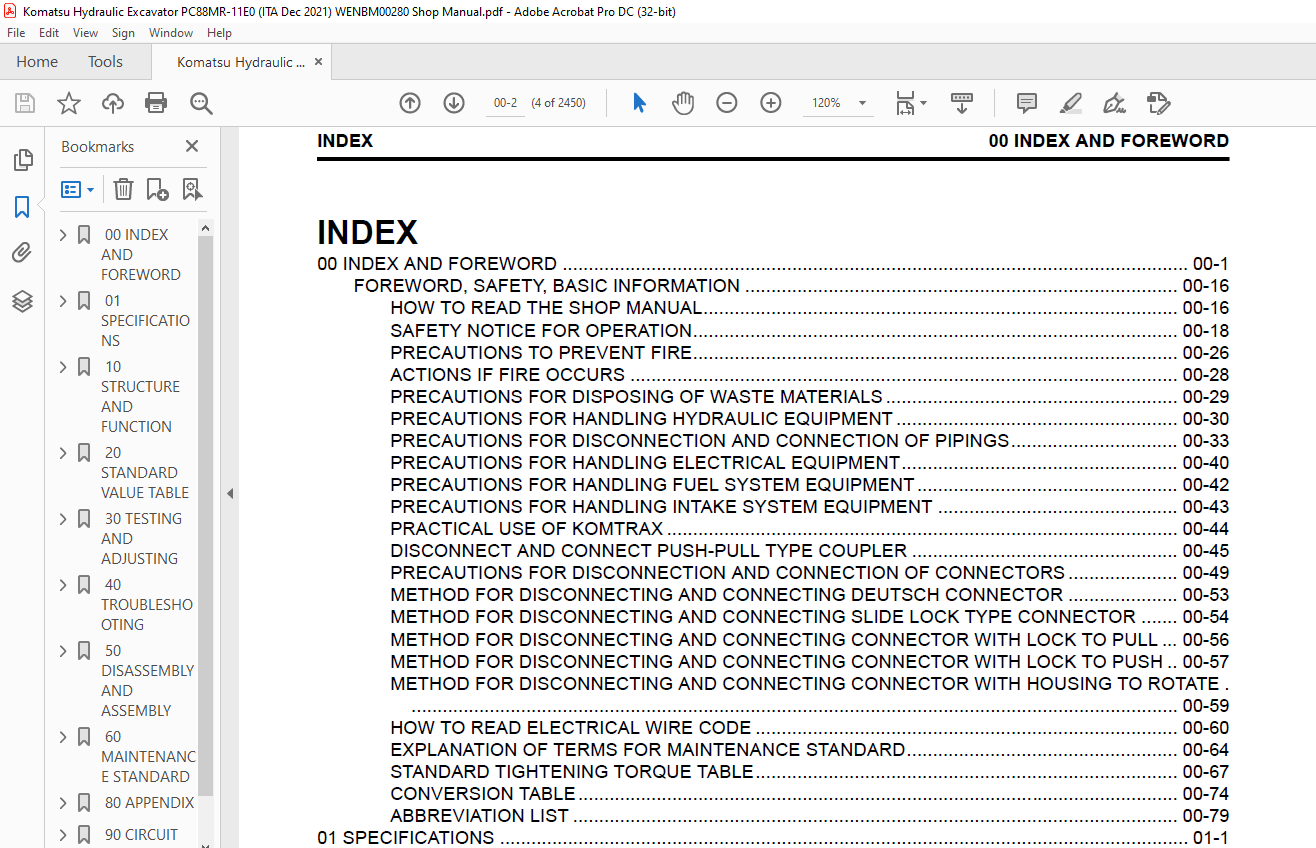Expand the 00 INDEX AND FOREWORD bookmark
Image resolution: width=1316 pixels, height=848 pixels.
pos(63,235)
